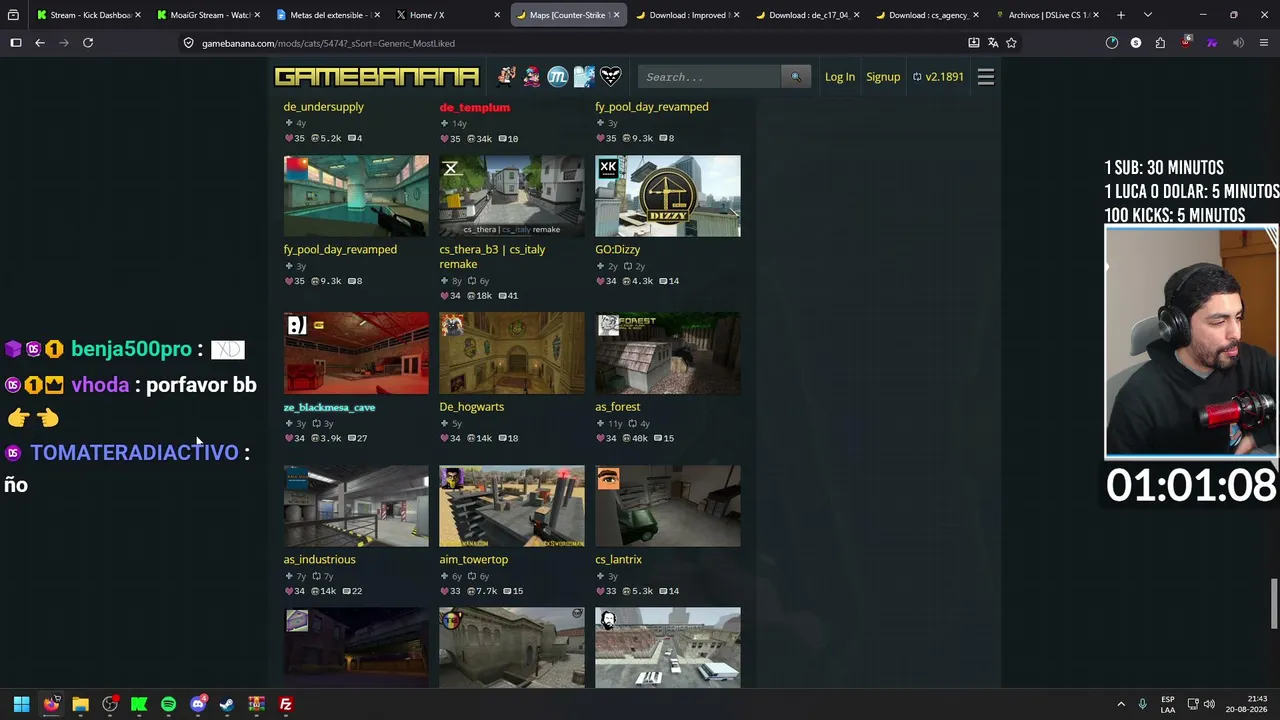The height and width of the screenshot is (720, 1280).
Task: Open the de_undersupply map link
Action: 324,107
